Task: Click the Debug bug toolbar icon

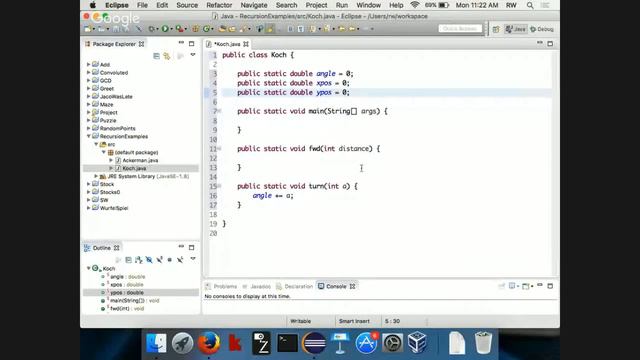Action: click(151, 29)
